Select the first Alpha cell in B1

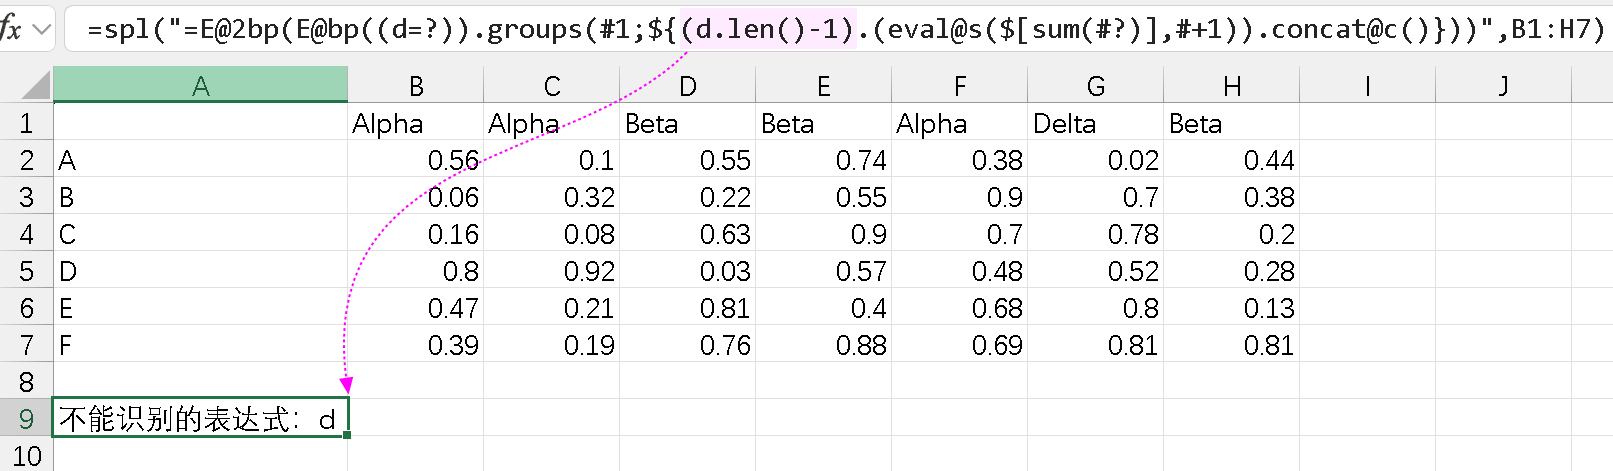tap(415, 123)
